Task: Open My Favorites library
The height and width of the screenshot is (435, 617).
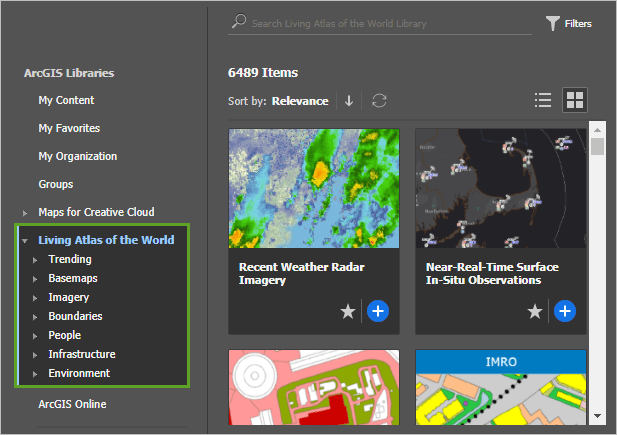Action: [69, 128]
